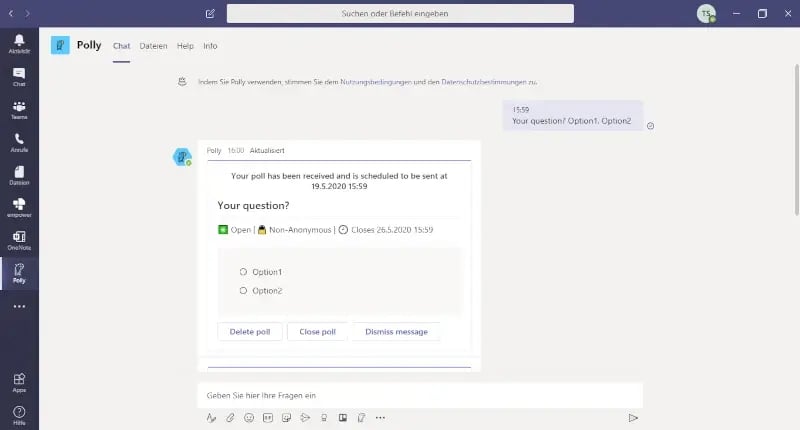Attach a file with paperclip icon

pyautogui.click(x=230, y=418)
